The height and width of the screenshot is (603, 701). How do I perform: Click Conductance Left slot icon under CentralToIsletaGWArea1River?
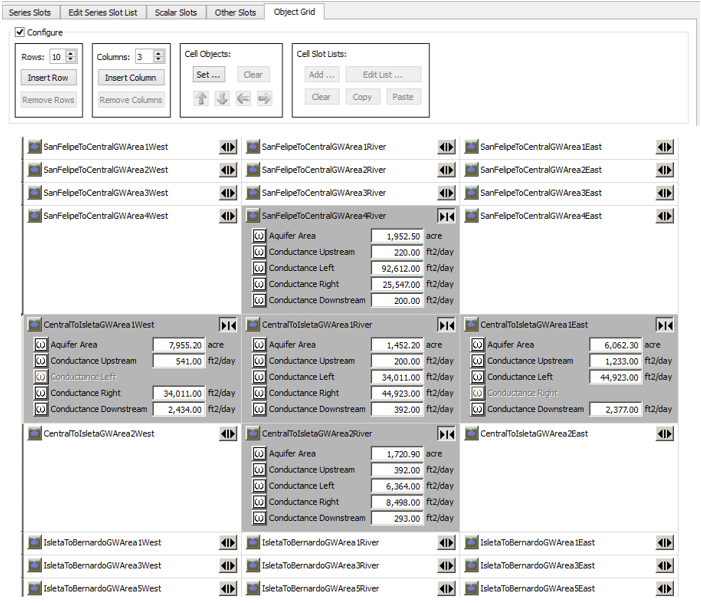258,377
